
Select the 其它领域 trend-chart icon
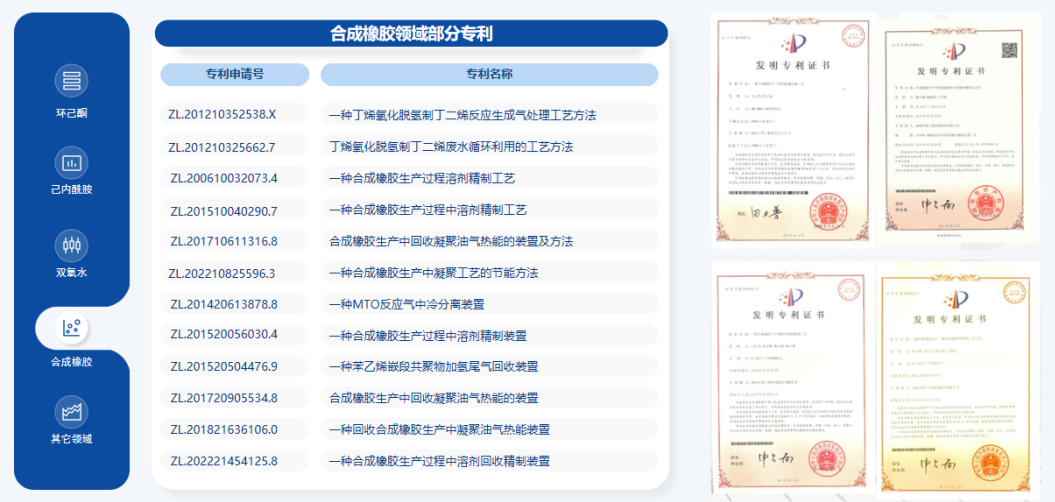coord(71,412)
